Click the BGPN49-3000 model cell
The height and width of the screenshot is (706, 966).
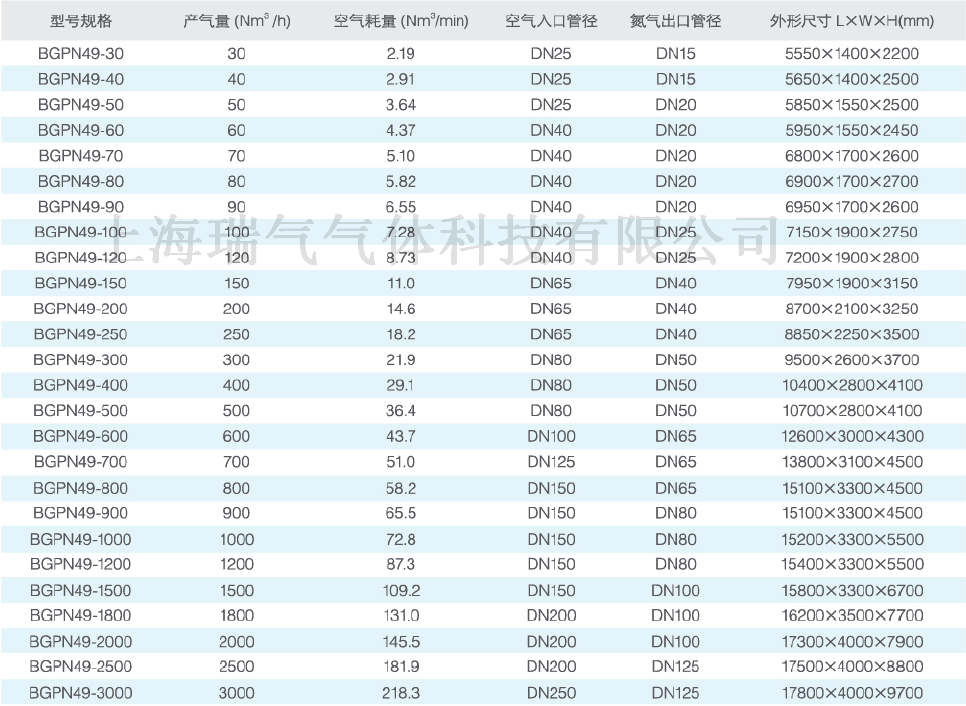coord(81,692)
